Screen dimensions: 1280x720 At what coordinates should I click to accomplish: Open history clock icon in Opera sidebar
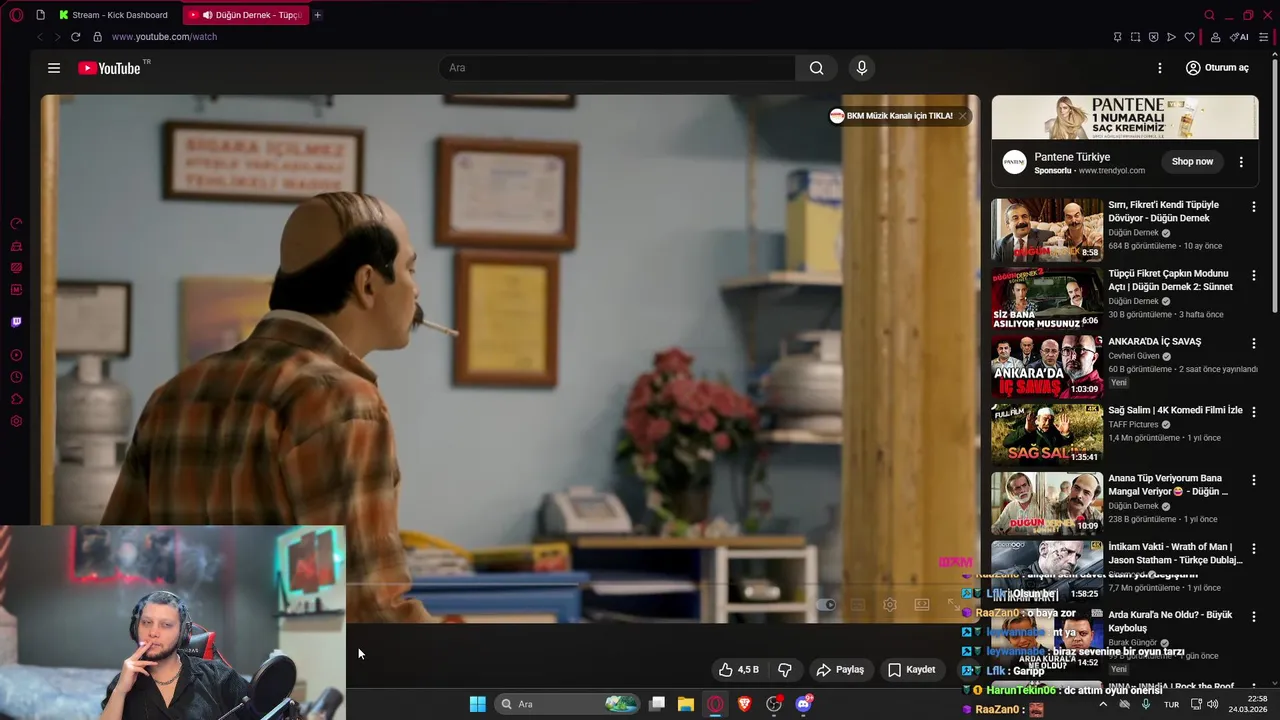[x=16, y=377]
